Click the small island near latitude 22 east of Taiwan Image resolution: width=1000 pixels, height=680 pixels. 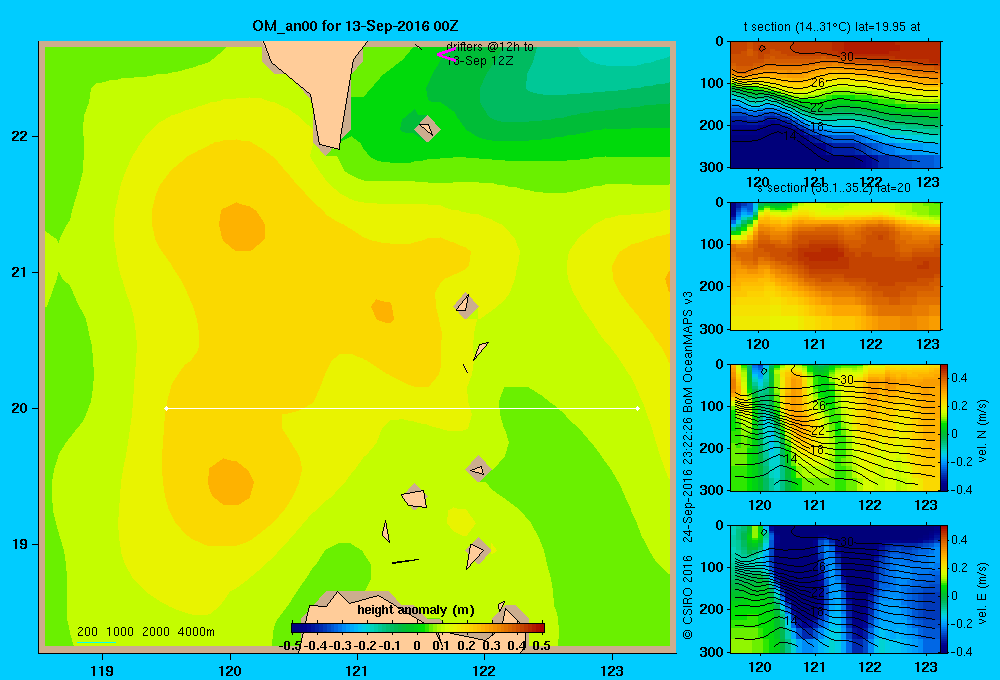427,129
